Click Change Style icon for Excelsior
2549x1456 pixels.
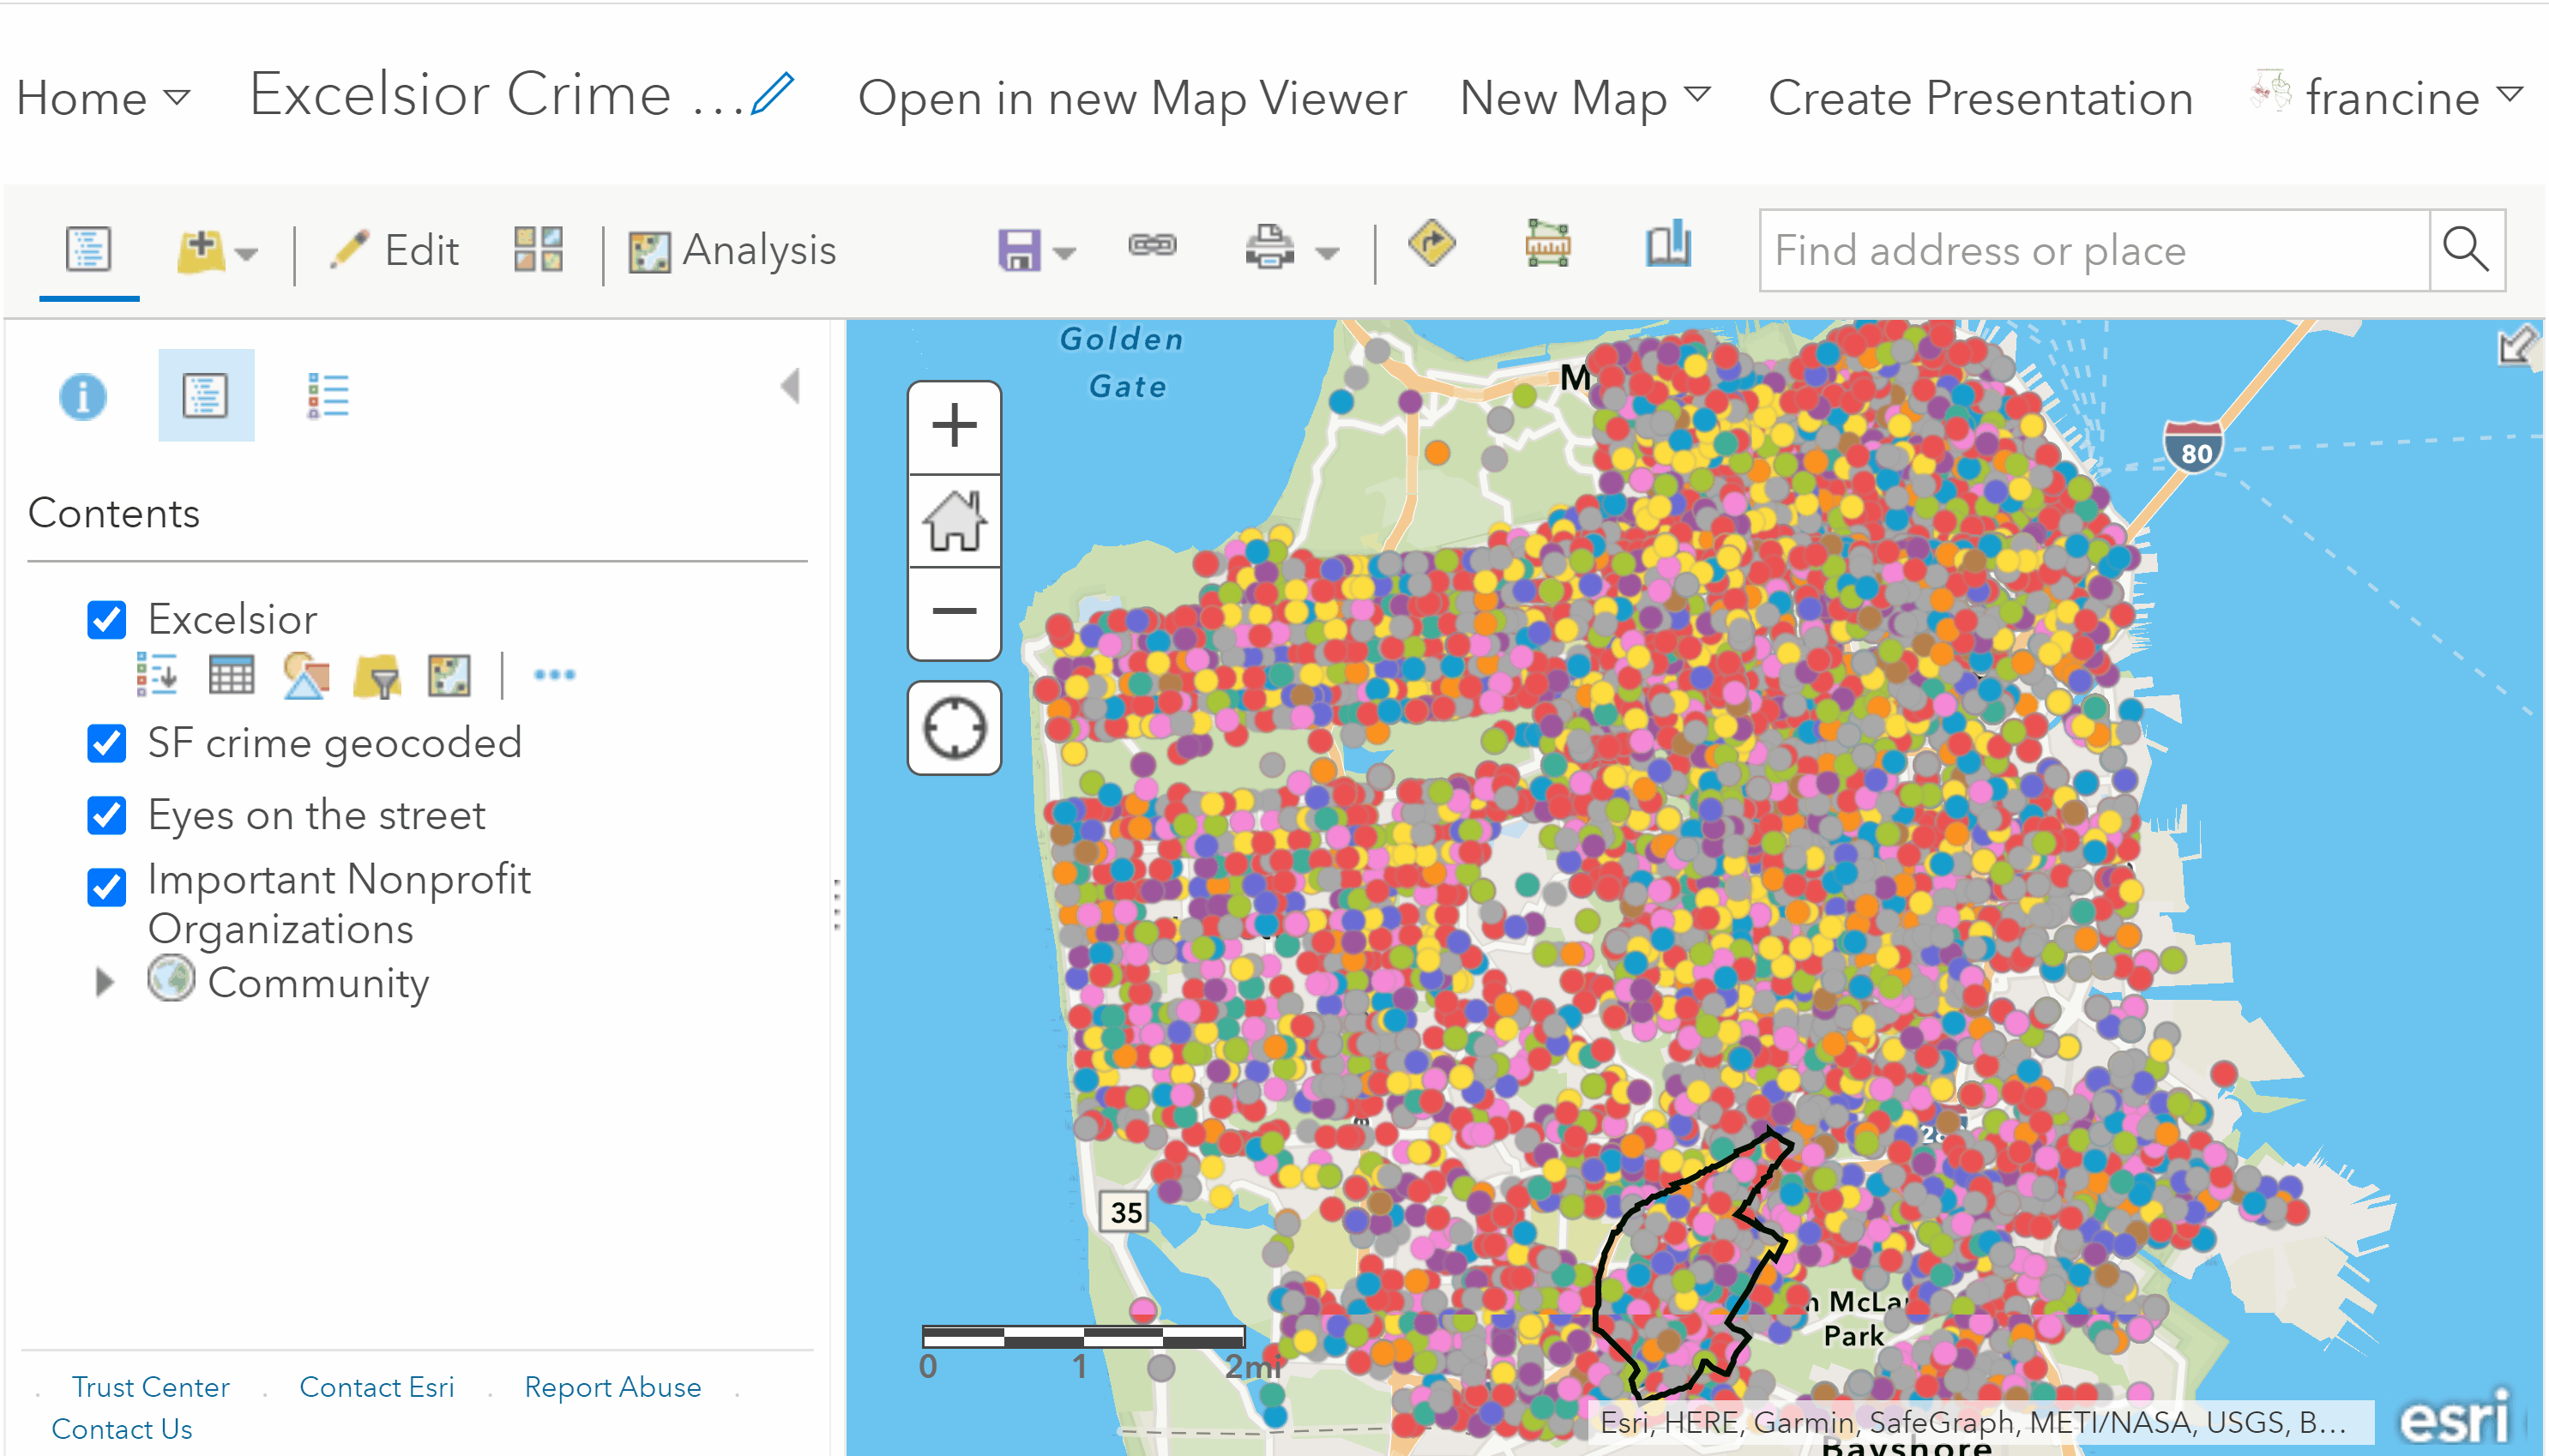(305, 675)
